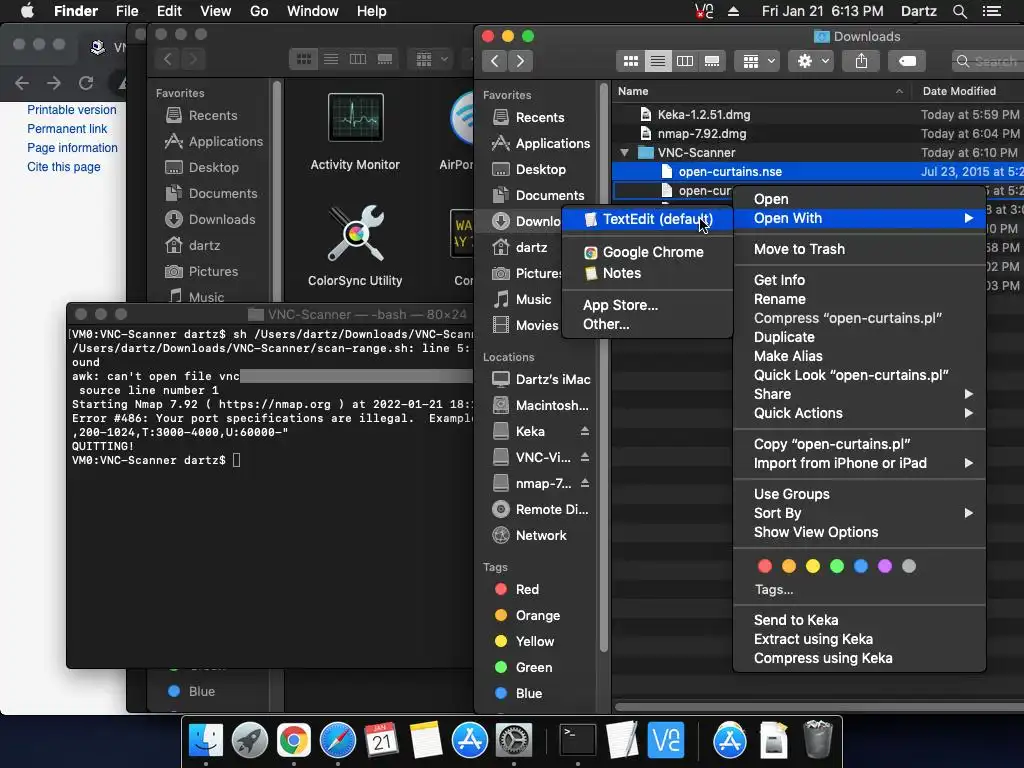Expand the Sort By submenu
The height and width of the screenshot is (768, 1024).
pos(859,513)
